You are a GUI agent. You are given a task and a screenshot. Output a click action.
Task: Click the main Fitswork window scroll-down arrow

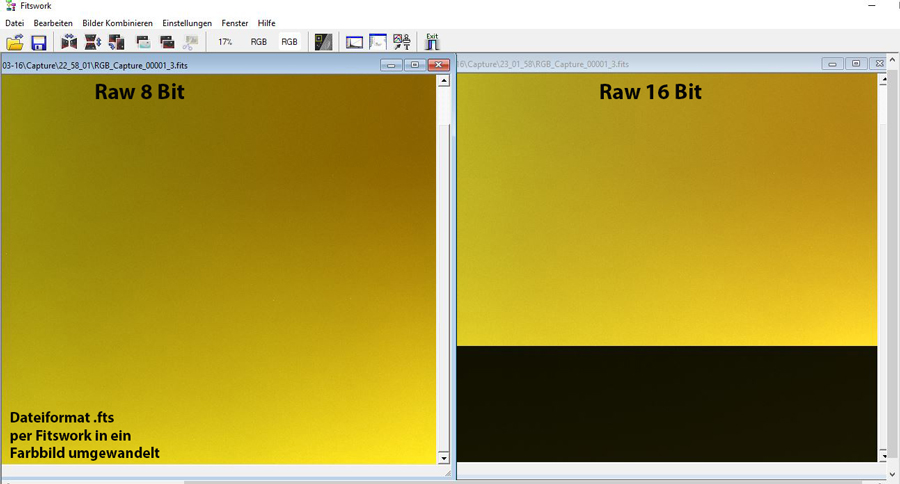point(893,474)
